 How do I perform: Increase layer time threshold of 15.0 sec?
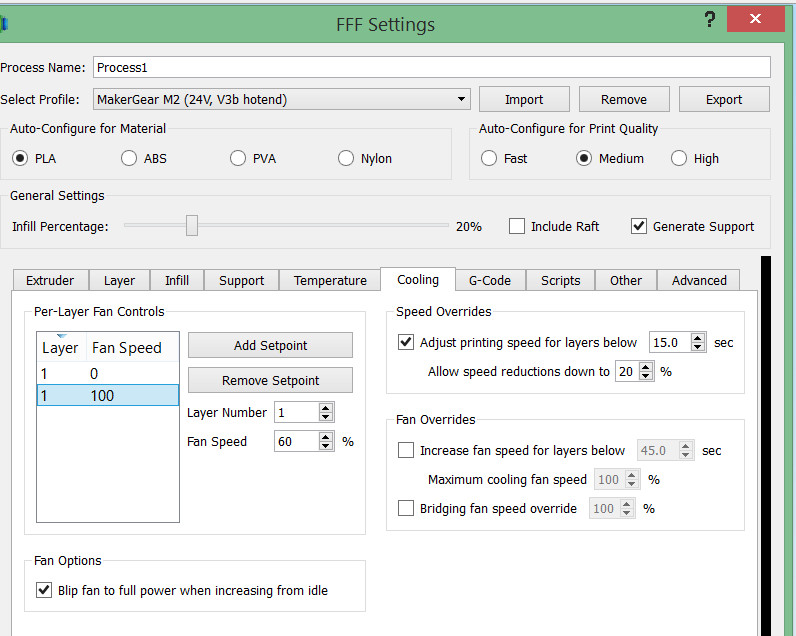coord(698,337)
